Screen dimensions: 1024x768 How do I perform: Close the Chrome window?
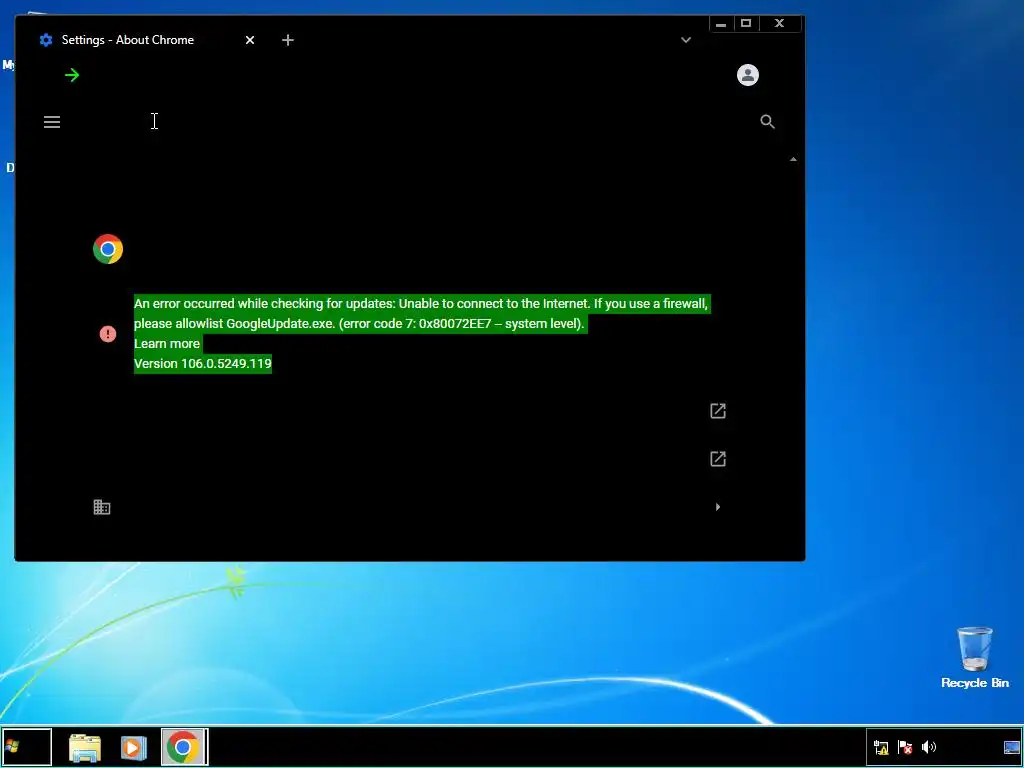[780, 24]
